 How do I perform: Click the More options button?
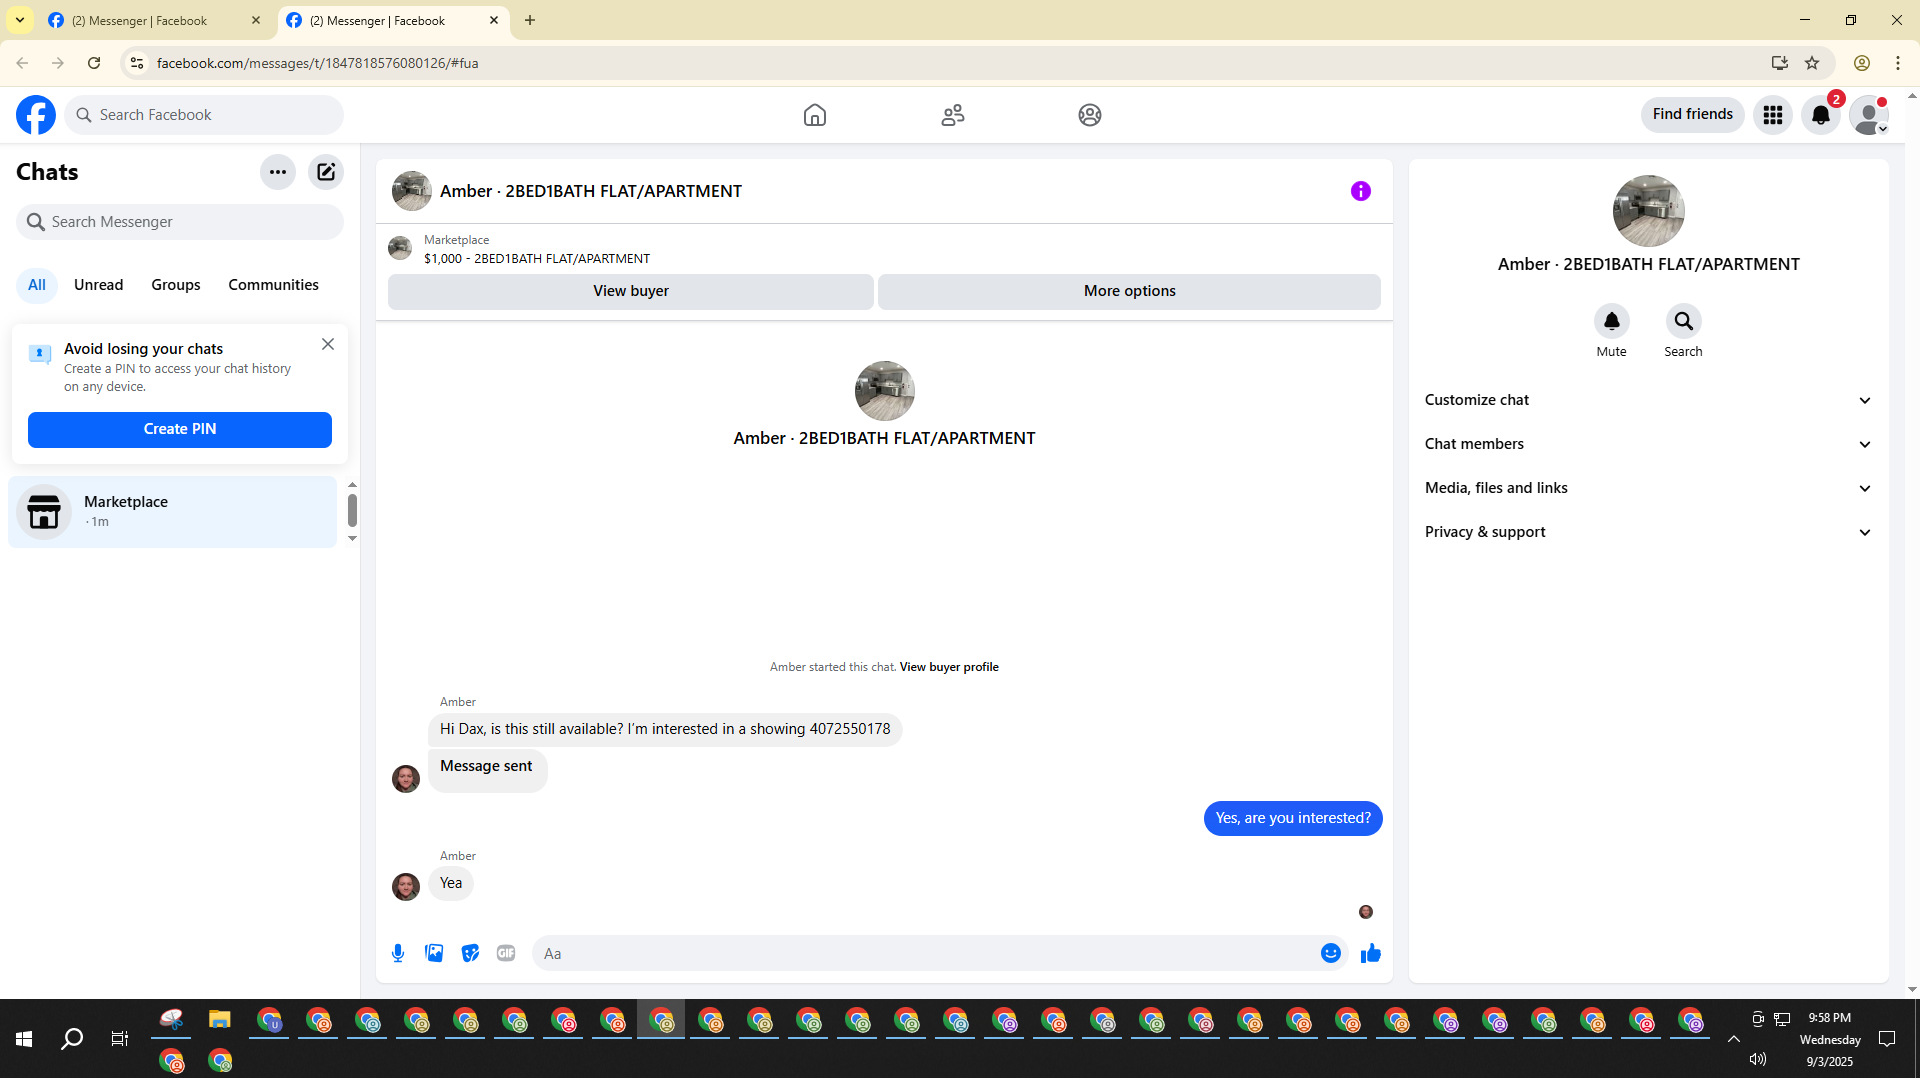pyautogui.click(x=1130, y=291)
